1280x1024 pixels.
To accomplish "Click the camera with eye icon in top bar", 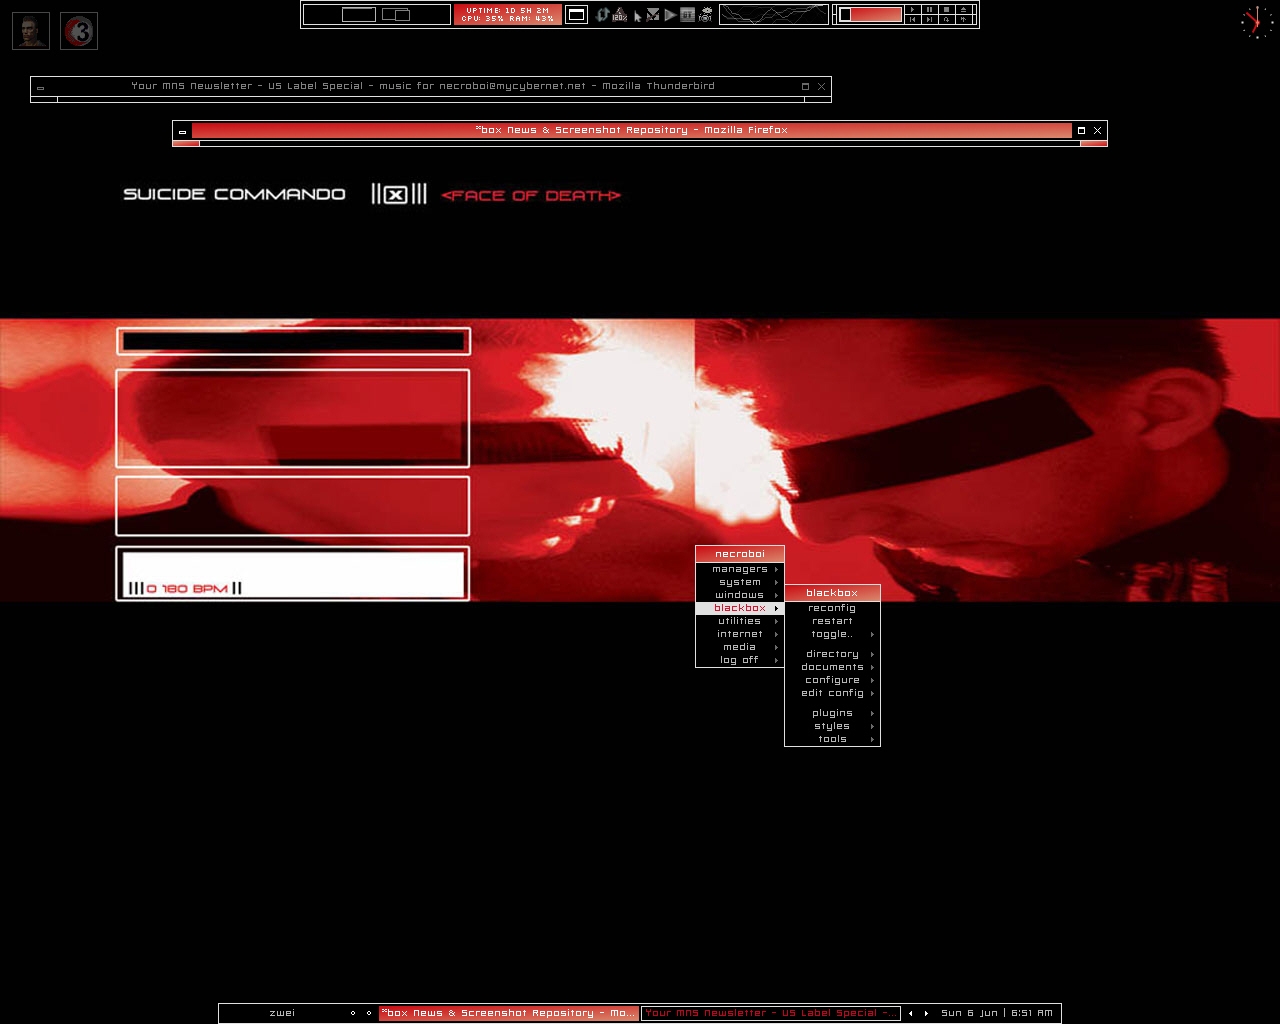I will point(706,15).
